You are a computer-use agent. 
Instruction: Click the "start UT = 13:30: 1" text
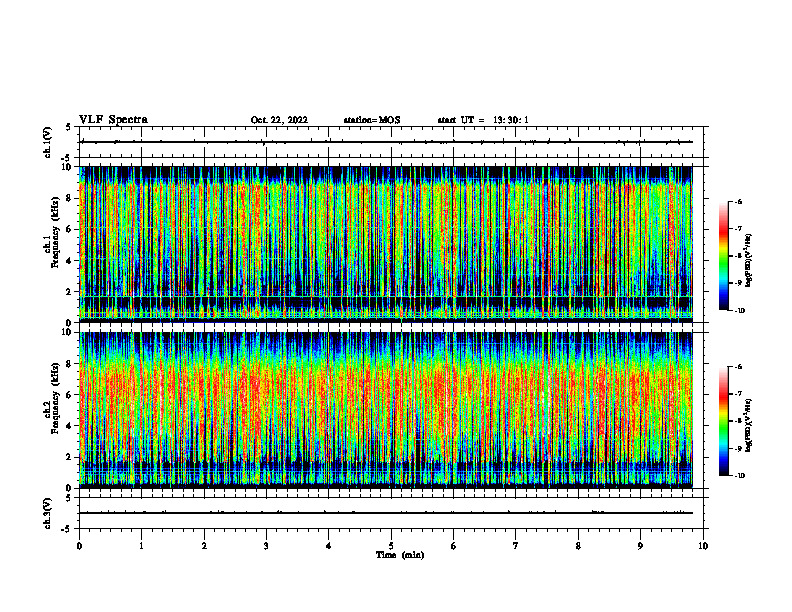(x=483, y=120)
